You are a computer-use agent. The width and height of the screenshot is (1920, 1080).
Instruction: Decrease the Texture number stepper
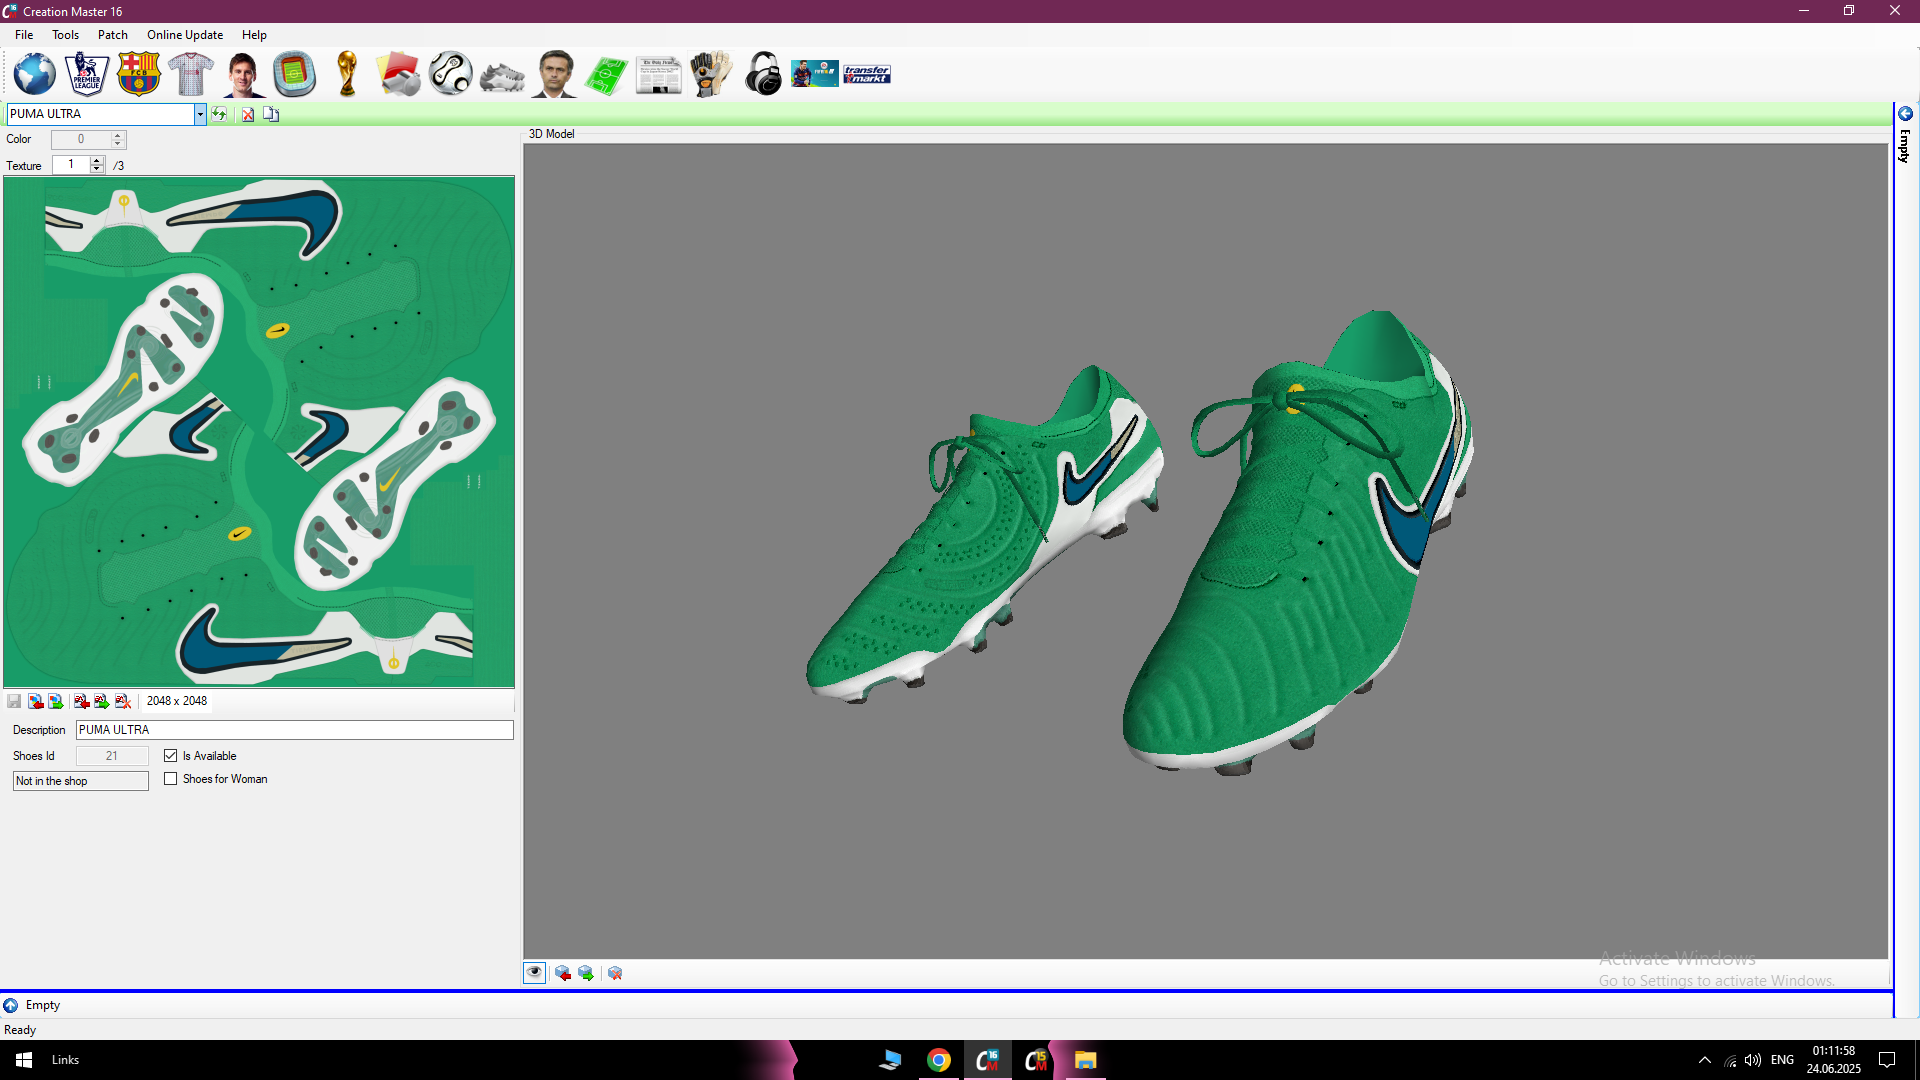[97, 169]
